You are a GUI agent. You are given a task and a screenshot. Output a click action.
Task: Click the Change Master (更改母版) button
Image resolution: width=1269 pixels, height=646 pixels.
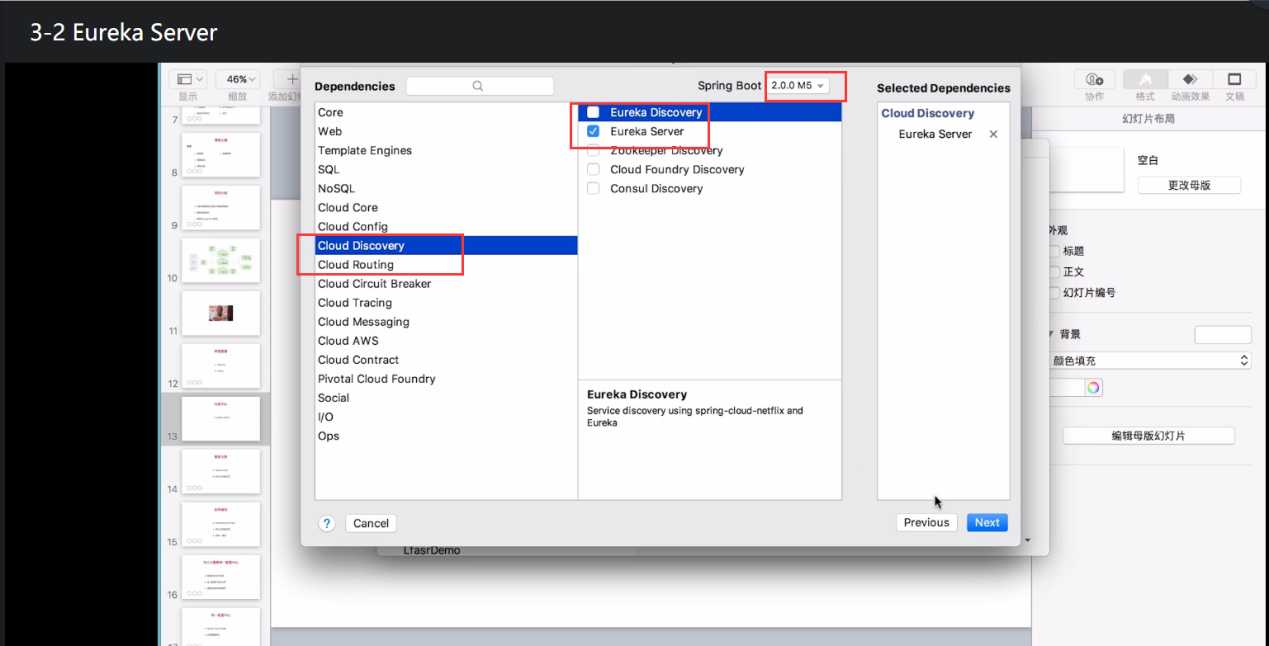1189,185
